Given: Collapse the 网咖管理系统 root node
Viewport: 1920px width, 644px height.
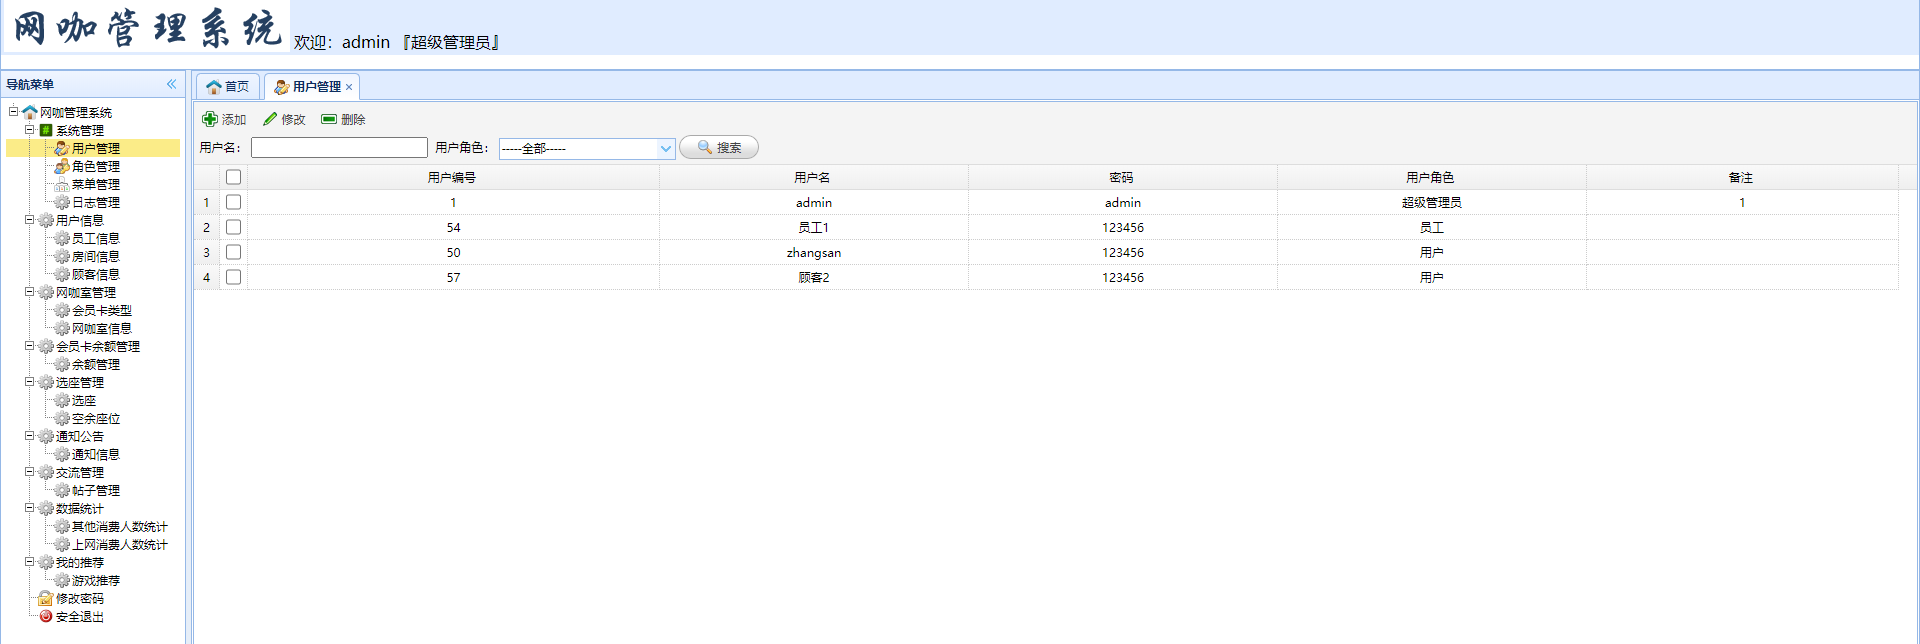Looking at the screenshot, I should pyautogui.click(x=14, y=112).
